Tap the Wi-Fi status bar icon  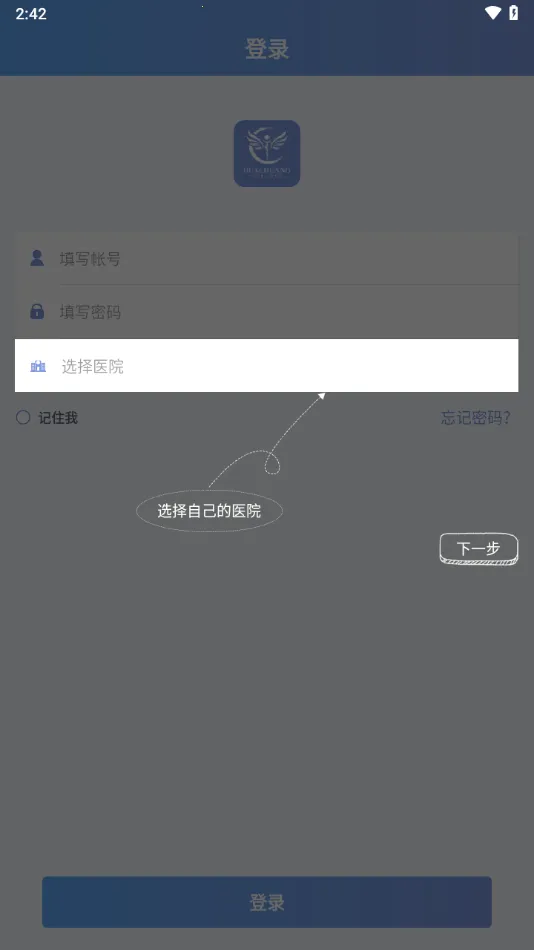[x=493, y=13]
